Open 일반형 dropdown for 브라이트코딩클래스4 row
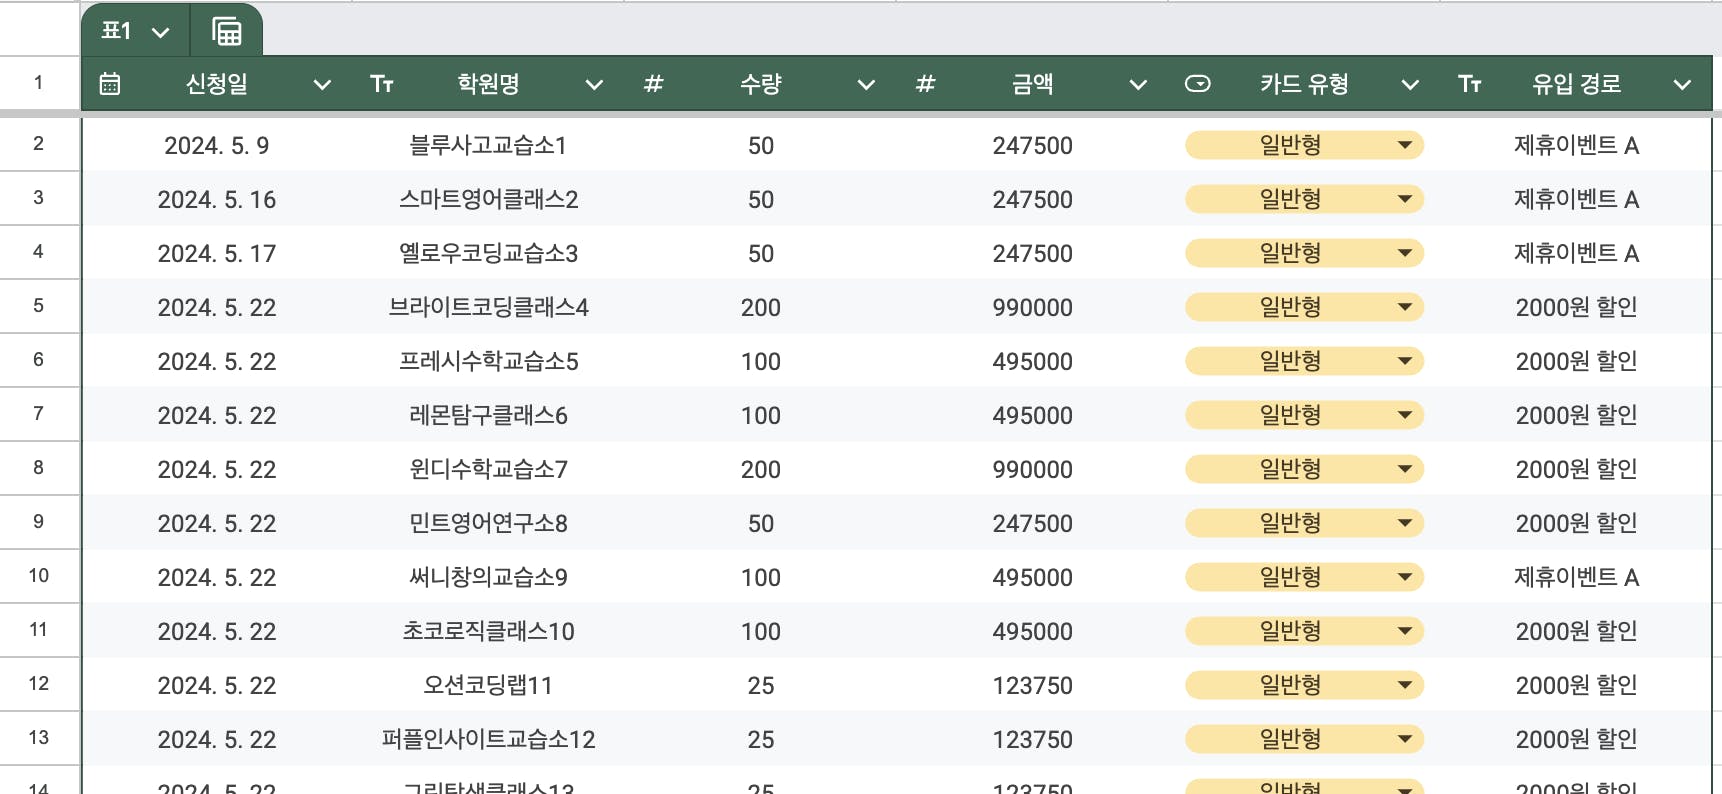This screenshot has height=794, width=1722. pos(1405,307)
